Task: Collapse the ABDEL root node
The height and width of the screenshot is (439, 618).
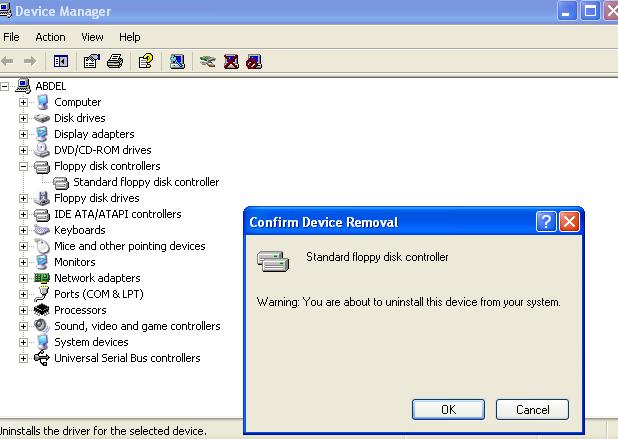Action: click(4, 86)
